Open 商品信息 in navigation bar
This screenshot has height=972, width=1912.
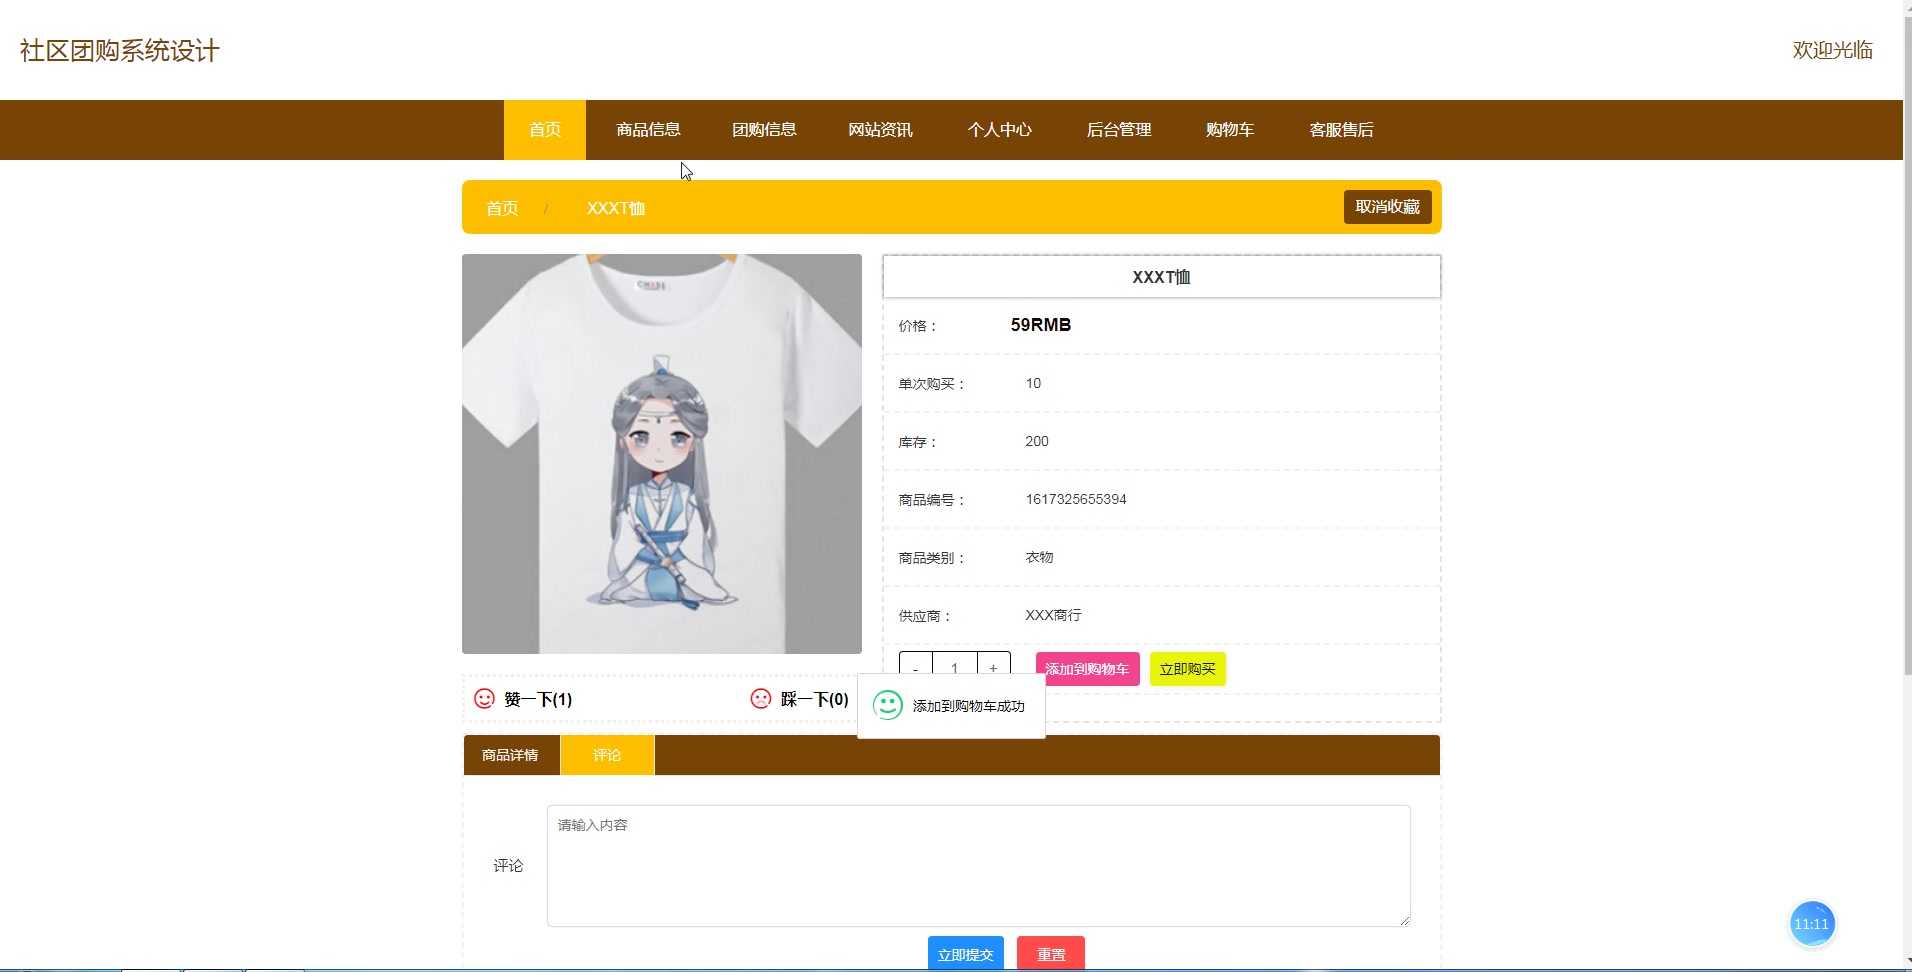tap(648, 130)
